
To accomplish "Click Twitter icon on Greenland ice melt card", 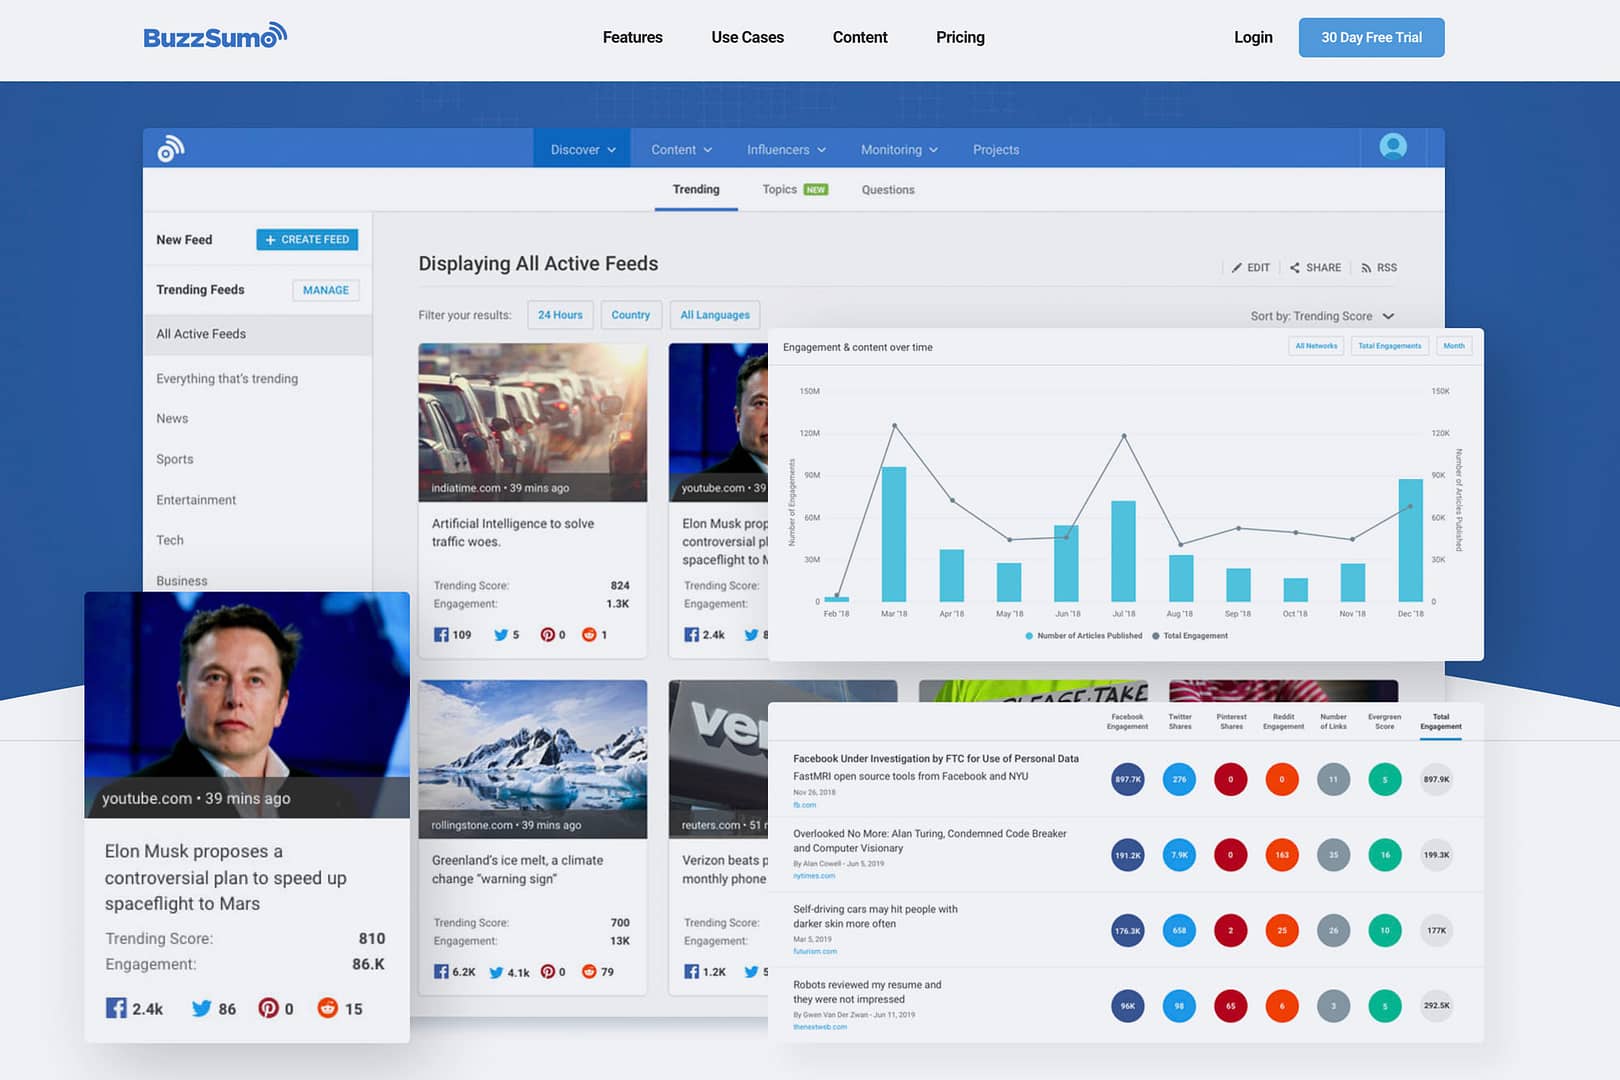I will pos(496,972).
